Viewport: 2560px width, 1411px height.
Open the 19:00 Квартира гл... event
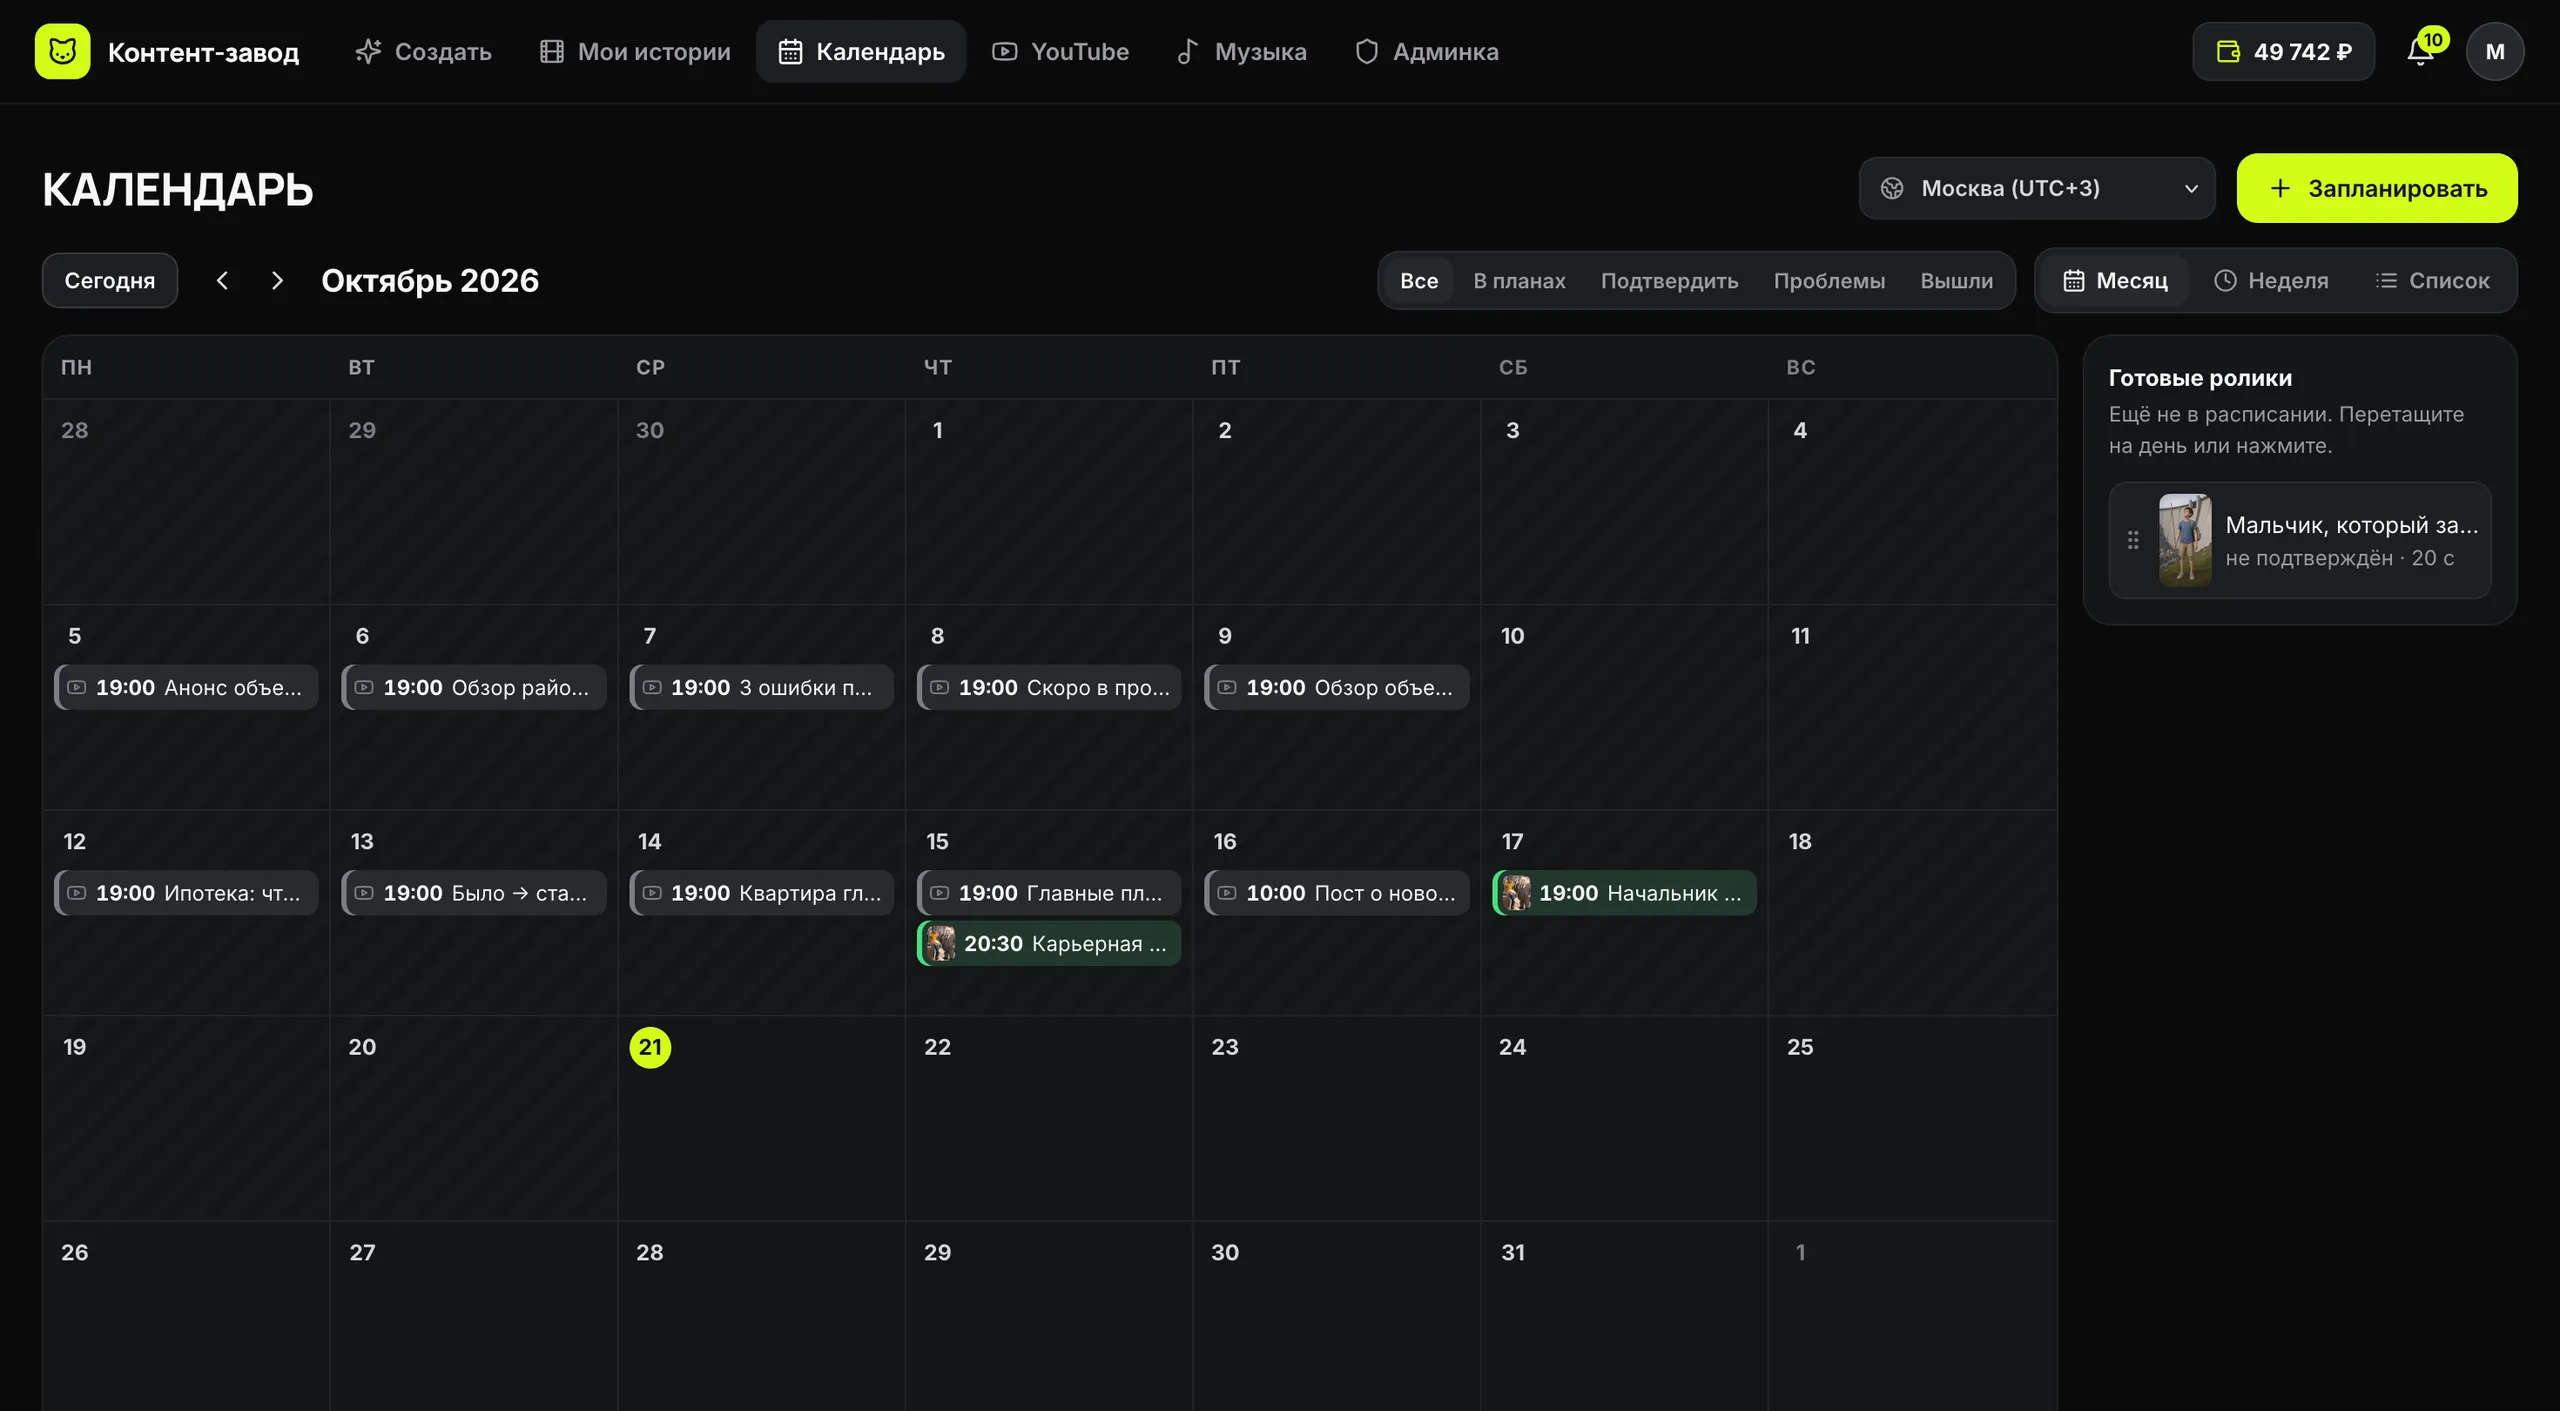[761, 893]
